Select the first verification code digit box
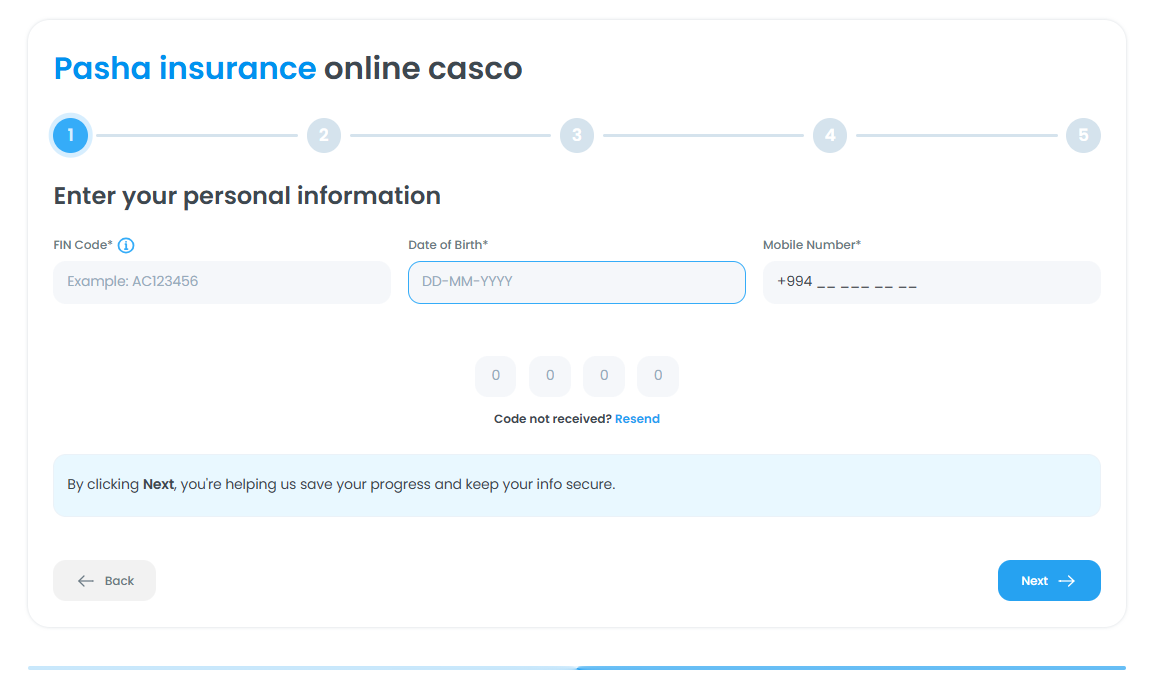Viewport: 1153px width, 691px height. tap(496, 376)
